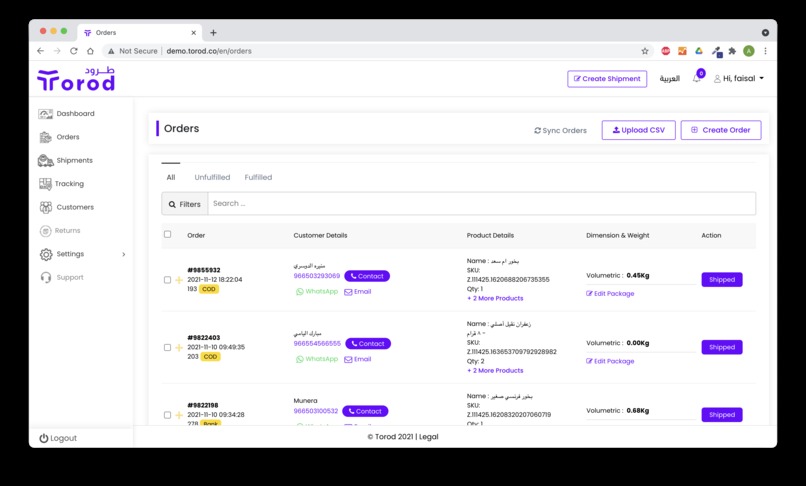This screenshot has height=486, width=806.
Task: Contact the customer of order #9855932
Action: 367,276
